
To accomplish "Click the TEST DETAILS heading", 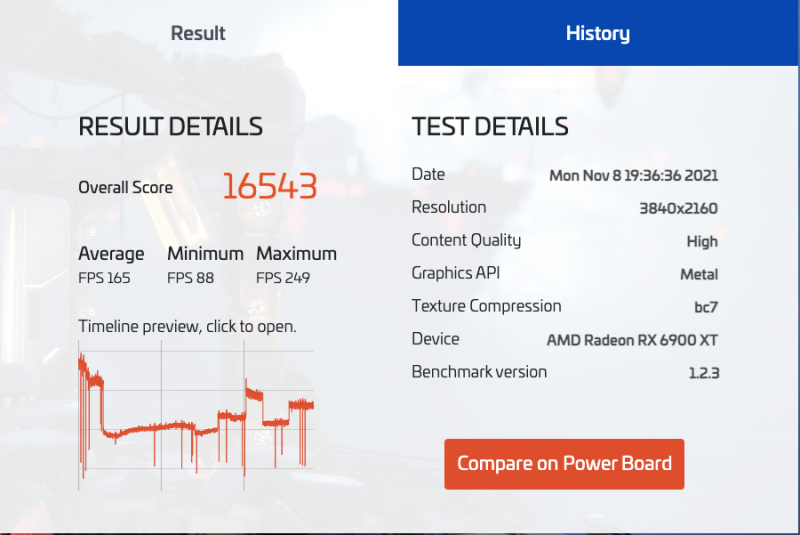I will (x=490, y=126).
